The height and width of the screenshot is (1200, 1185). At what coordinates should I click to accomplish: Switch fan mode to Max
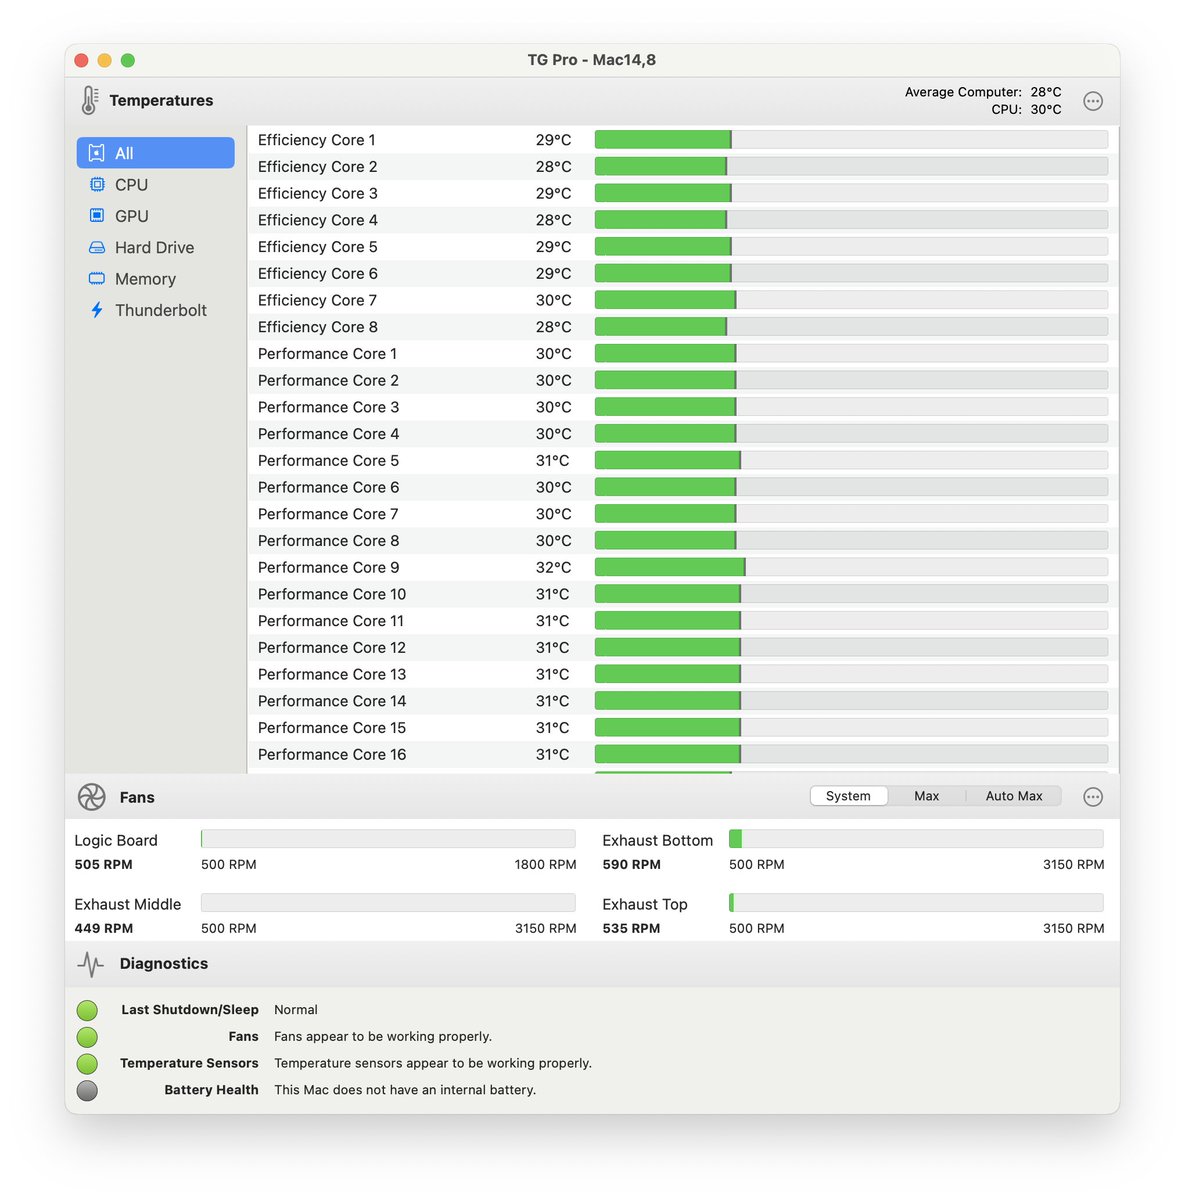click(926, 796)
